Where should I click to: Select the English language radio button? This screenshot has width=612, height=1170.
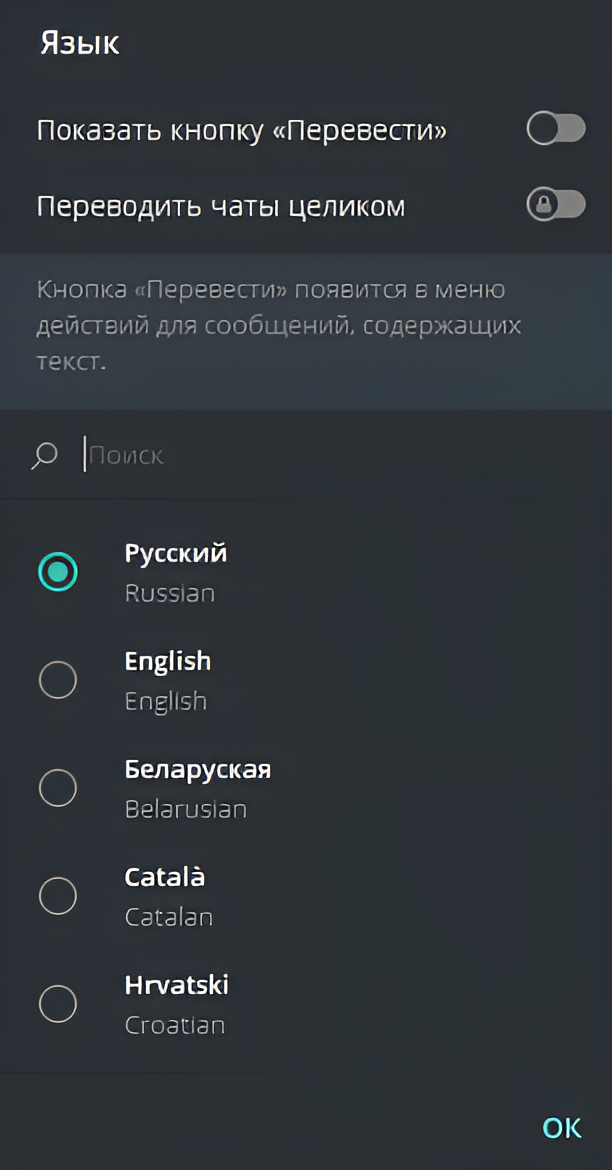(x=58, y=680)
